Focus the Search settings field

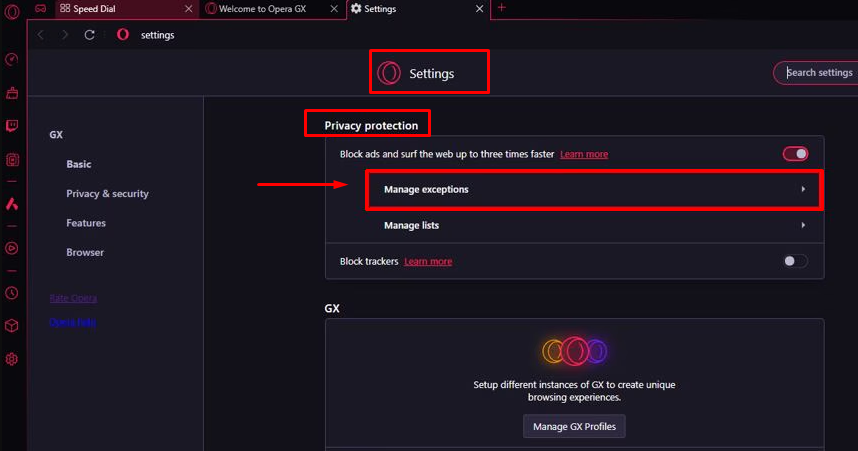tap(816, 73)
